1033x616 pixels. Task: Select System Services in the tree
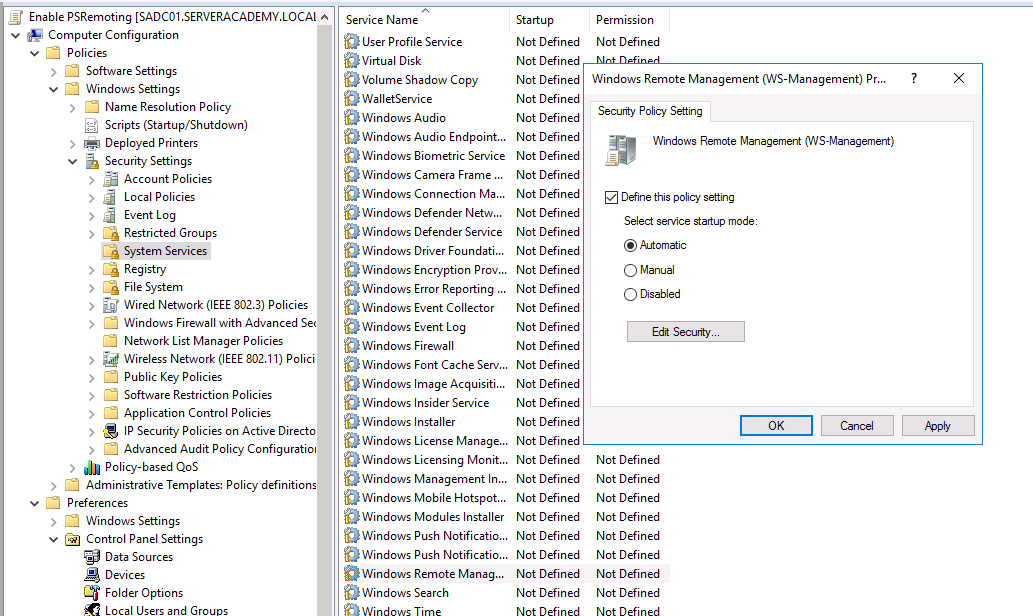pyautogui.click(x=165, y=251)
